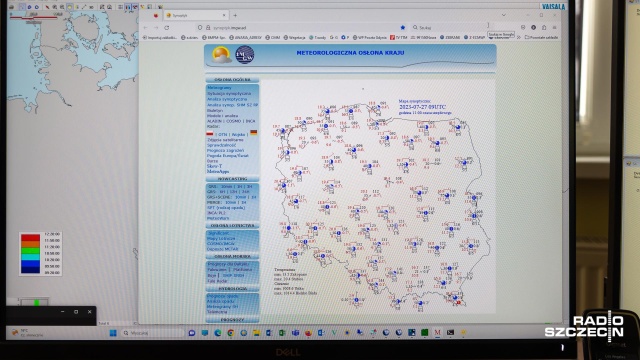Reload the Synoptyk page
640x360 pixels.
click(x=167, y=27)
